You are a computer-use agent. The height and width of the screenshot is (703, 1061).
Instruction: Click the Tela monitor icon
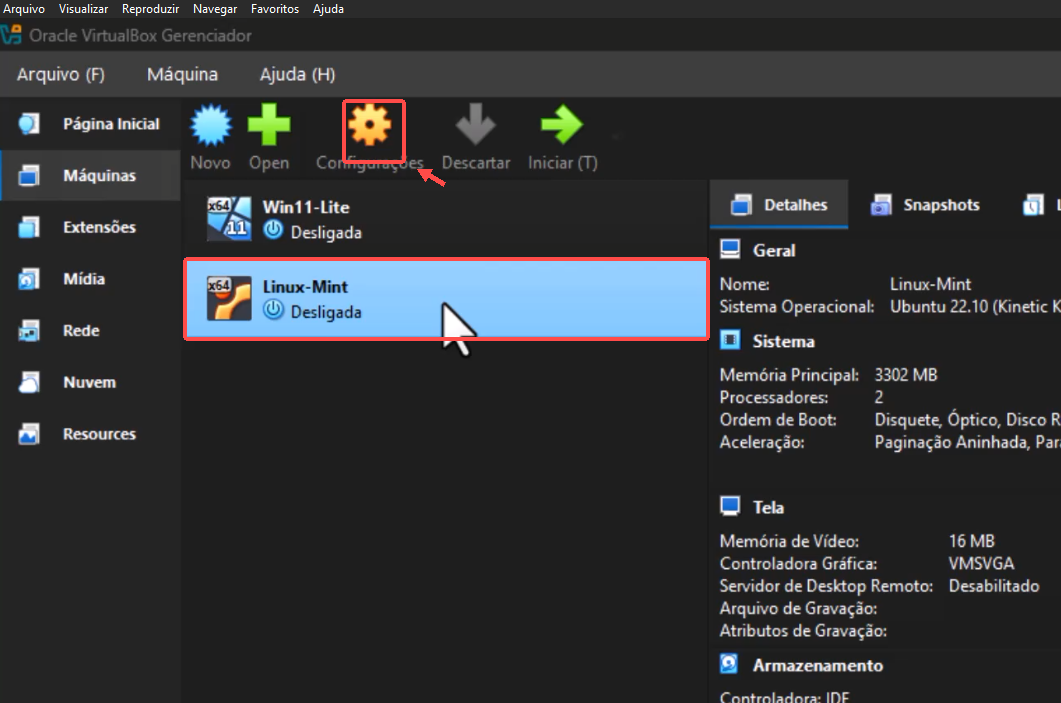(x=730, y=506)
